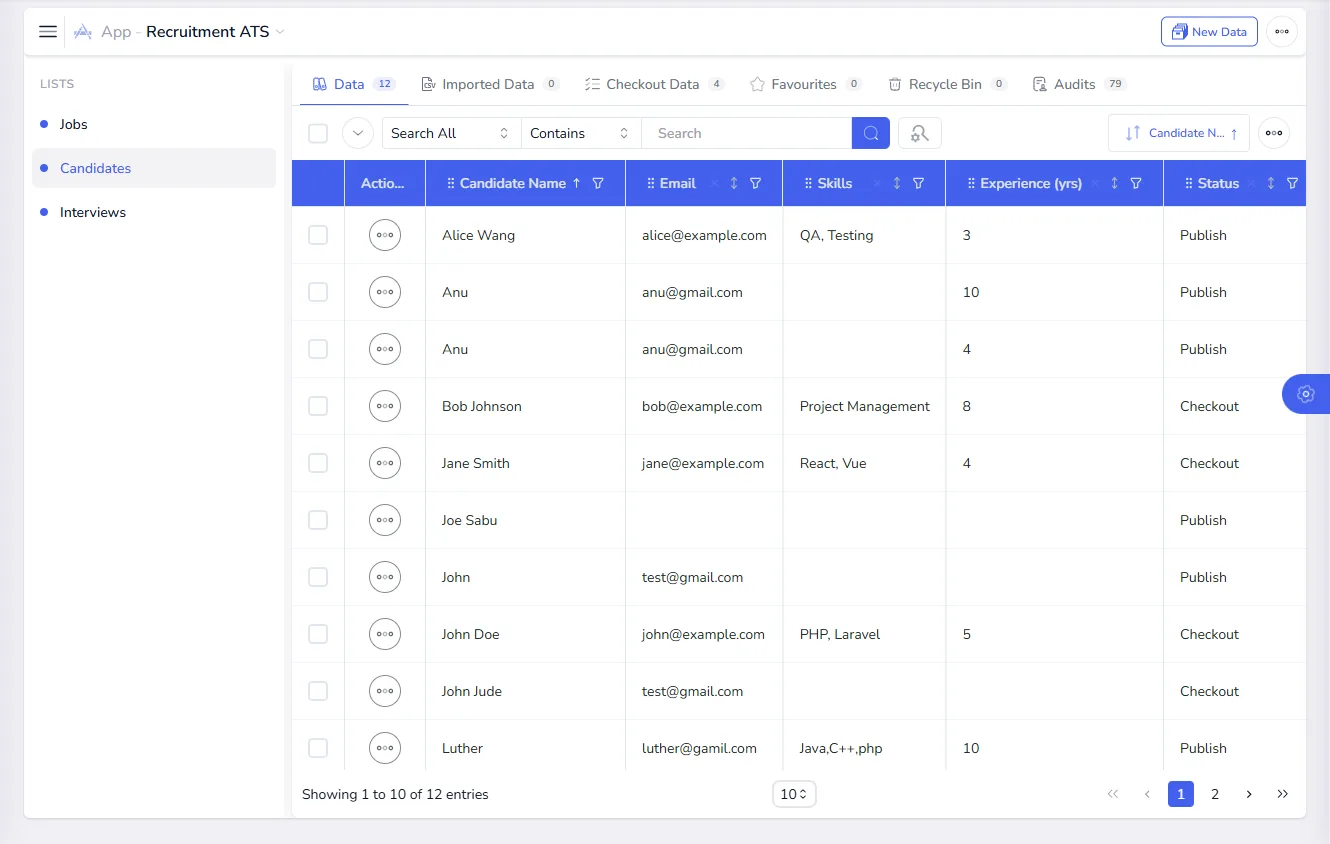This screenshot has width=1330, height=844.
Task: Sort the Skills column
Action: (x=897, y=183)
